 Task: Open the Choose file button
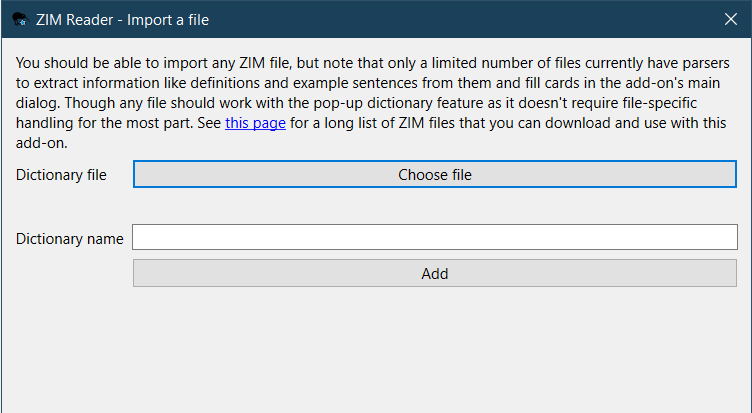pyautogui.click(x=435, y=175)
